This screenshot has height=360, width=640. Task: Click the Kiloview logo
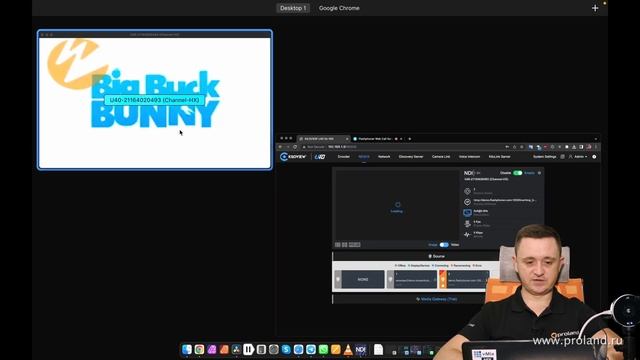pyautogui.click(x=293, y=157)
